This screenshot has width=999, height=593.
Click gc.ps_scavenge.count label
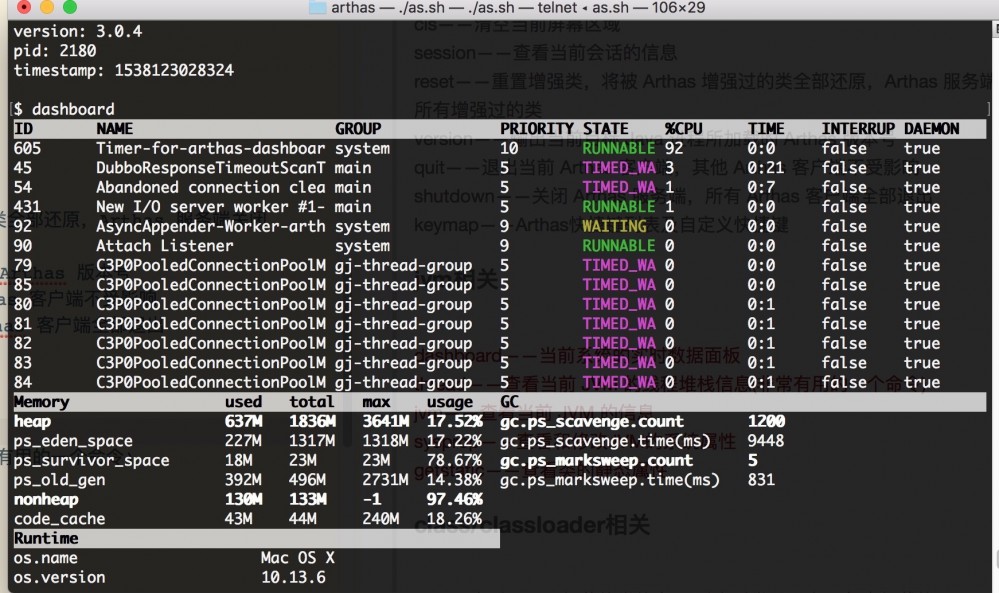[x=592, y=422]
